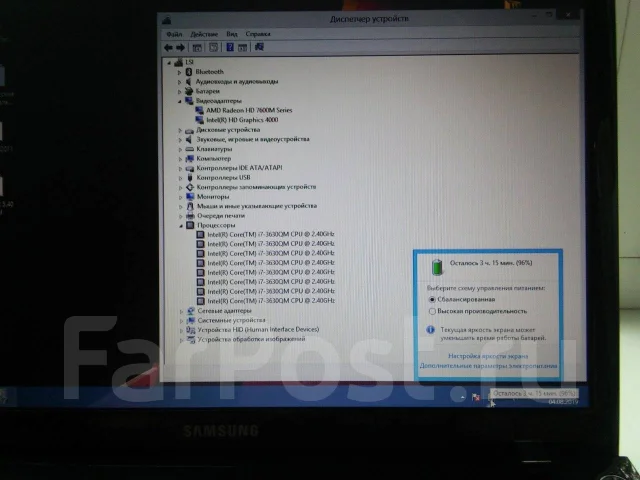Click the scan for hardware changes icon

point(259,47)
